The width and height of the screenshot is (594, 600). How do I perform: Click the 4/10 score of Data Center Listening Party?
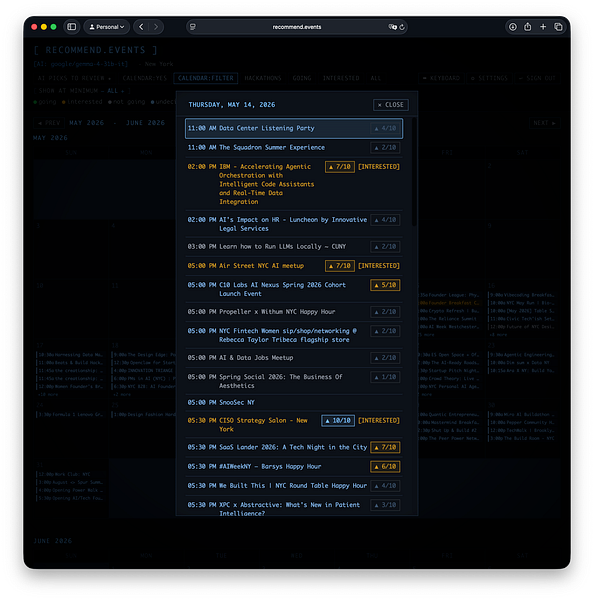click(385, 129)
